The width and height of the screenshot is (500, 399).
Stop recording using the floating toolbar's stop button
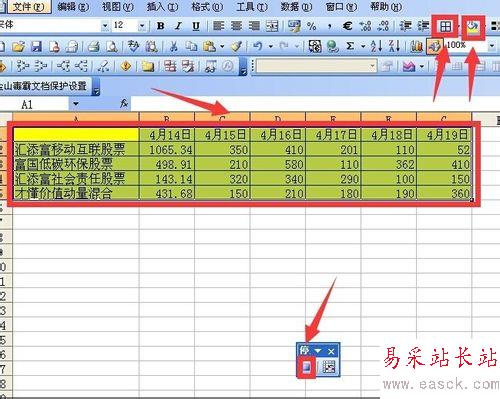click(307, 367)
